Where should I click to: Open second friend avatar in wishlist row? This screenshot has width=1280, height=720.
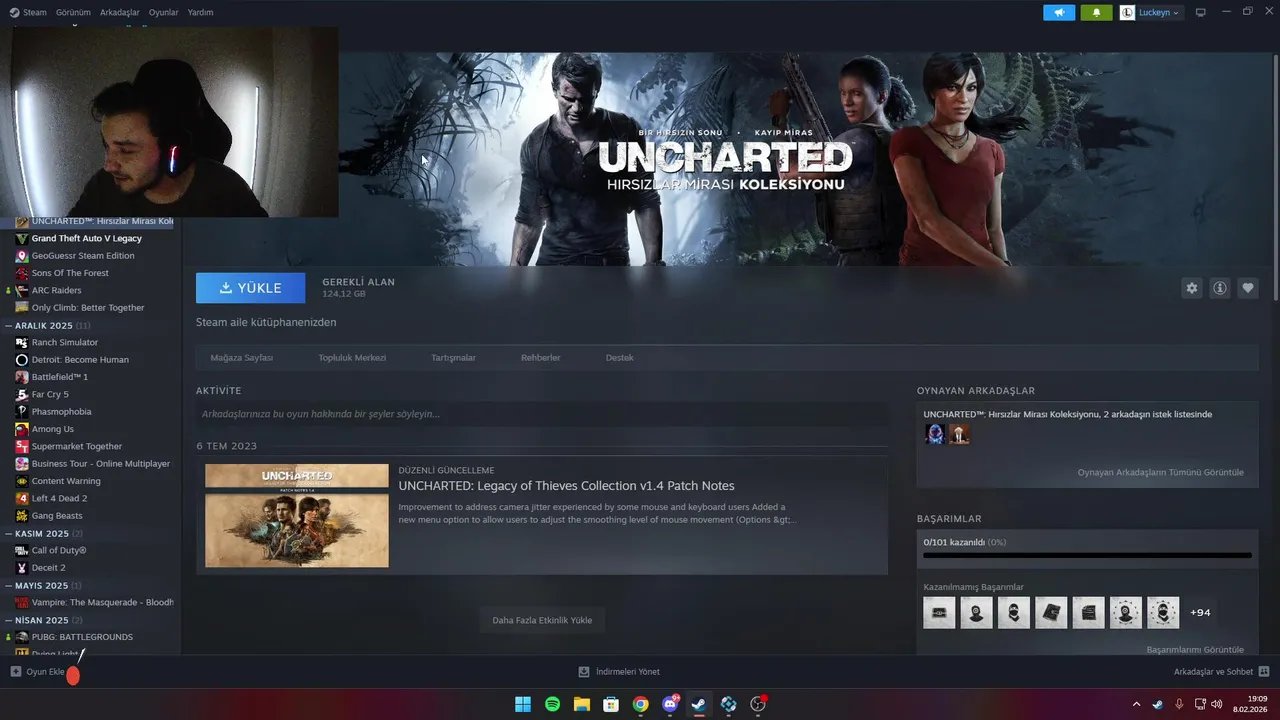(x=959, y=434)
